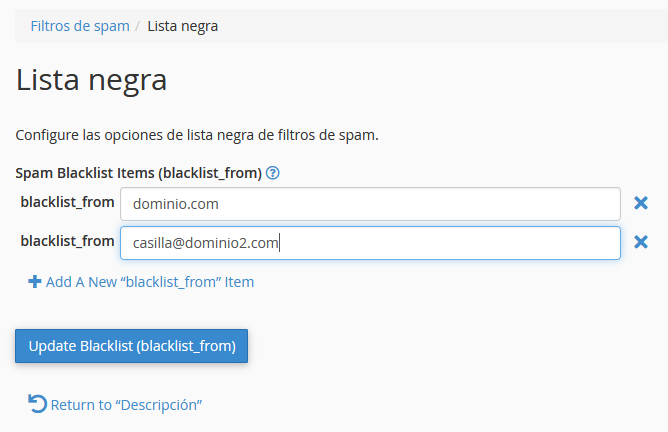This screenshot has height=432, width=668.
Task: Click the plus icon for new item
Action: pyautogui.click(x=35, y=282)
